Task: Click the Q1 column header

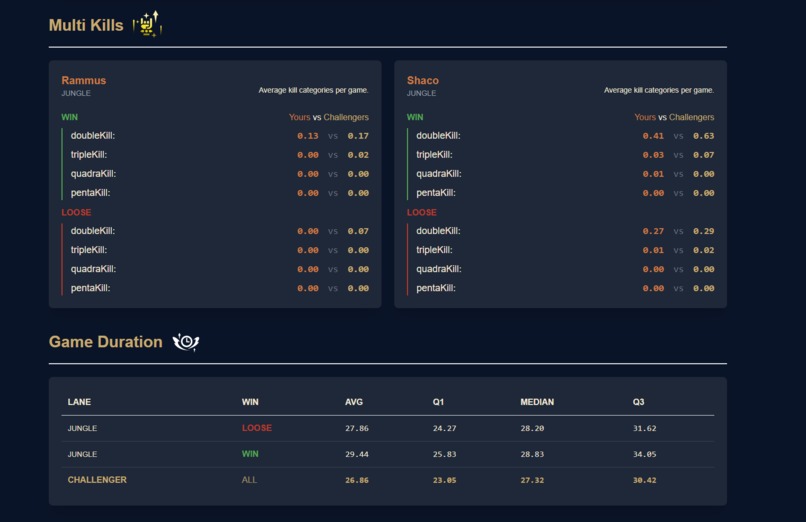Action: [438, 402]
